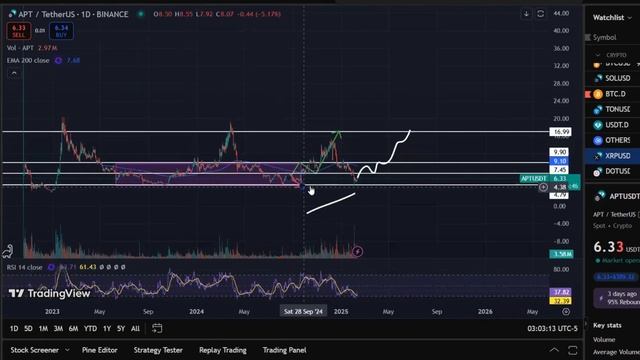The image size is (640, 360).
Task: Click the APTUSDT 6.33 price label
Action: pos(549,179)
